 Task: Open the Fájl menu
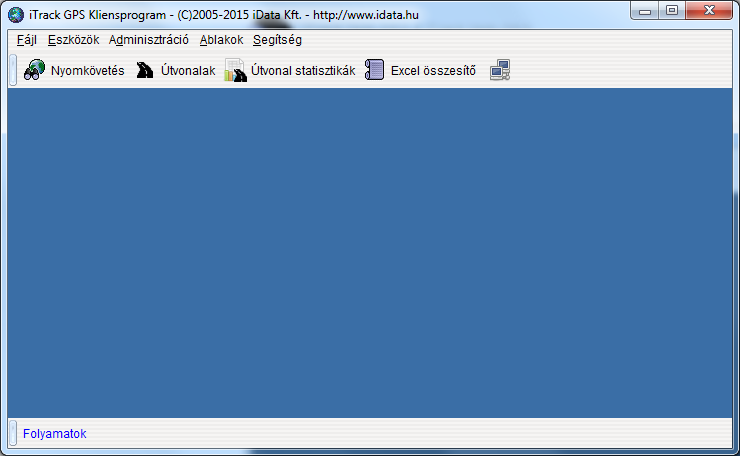point(26,40)
